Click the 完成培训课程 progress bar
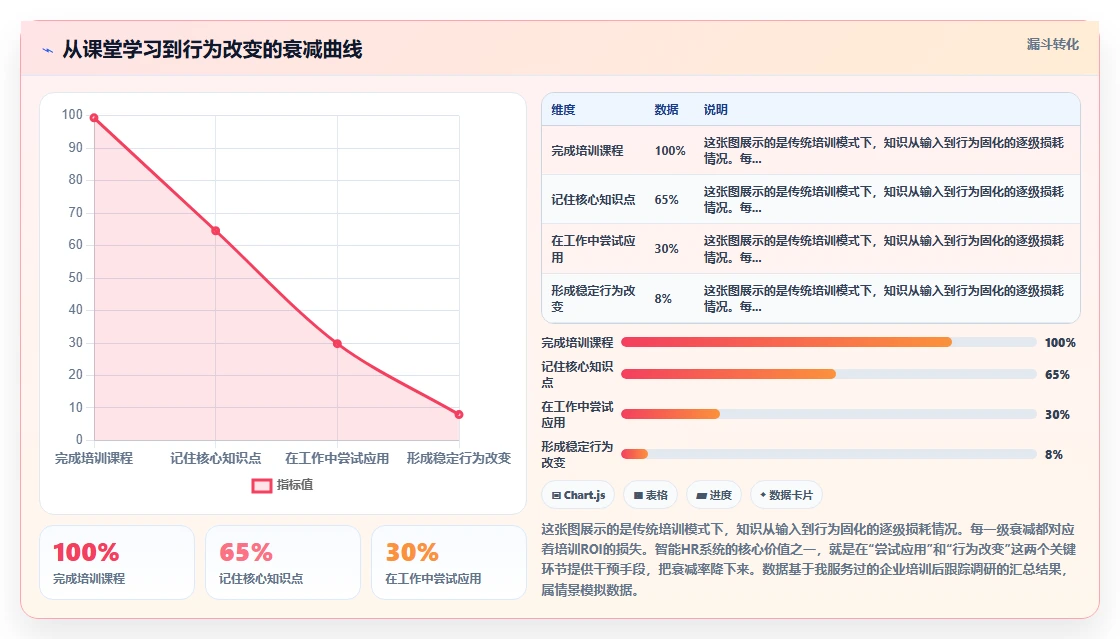 coord(829,342)
